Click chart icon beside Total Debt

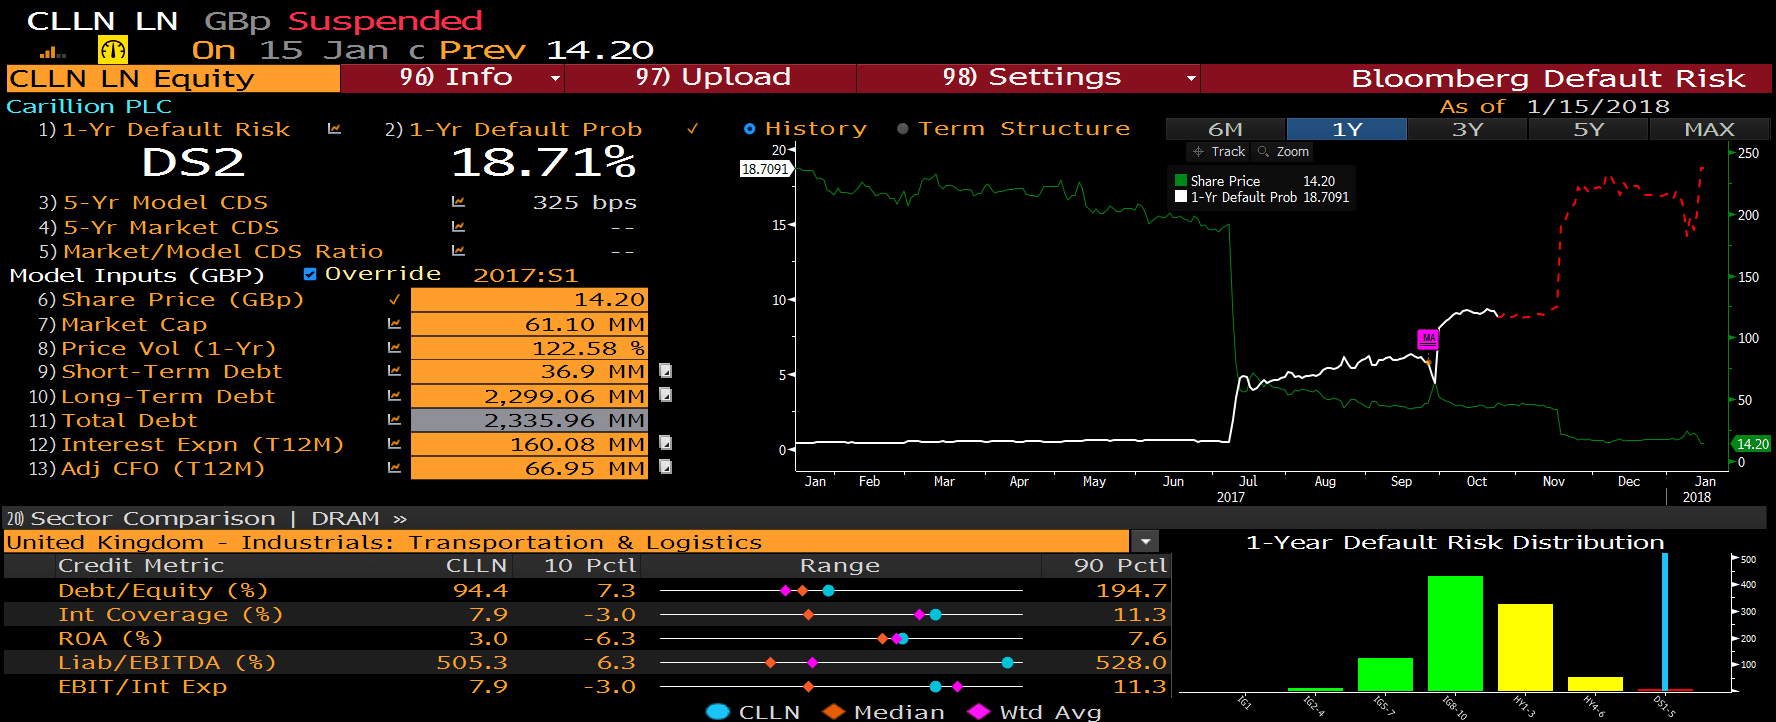394,420
